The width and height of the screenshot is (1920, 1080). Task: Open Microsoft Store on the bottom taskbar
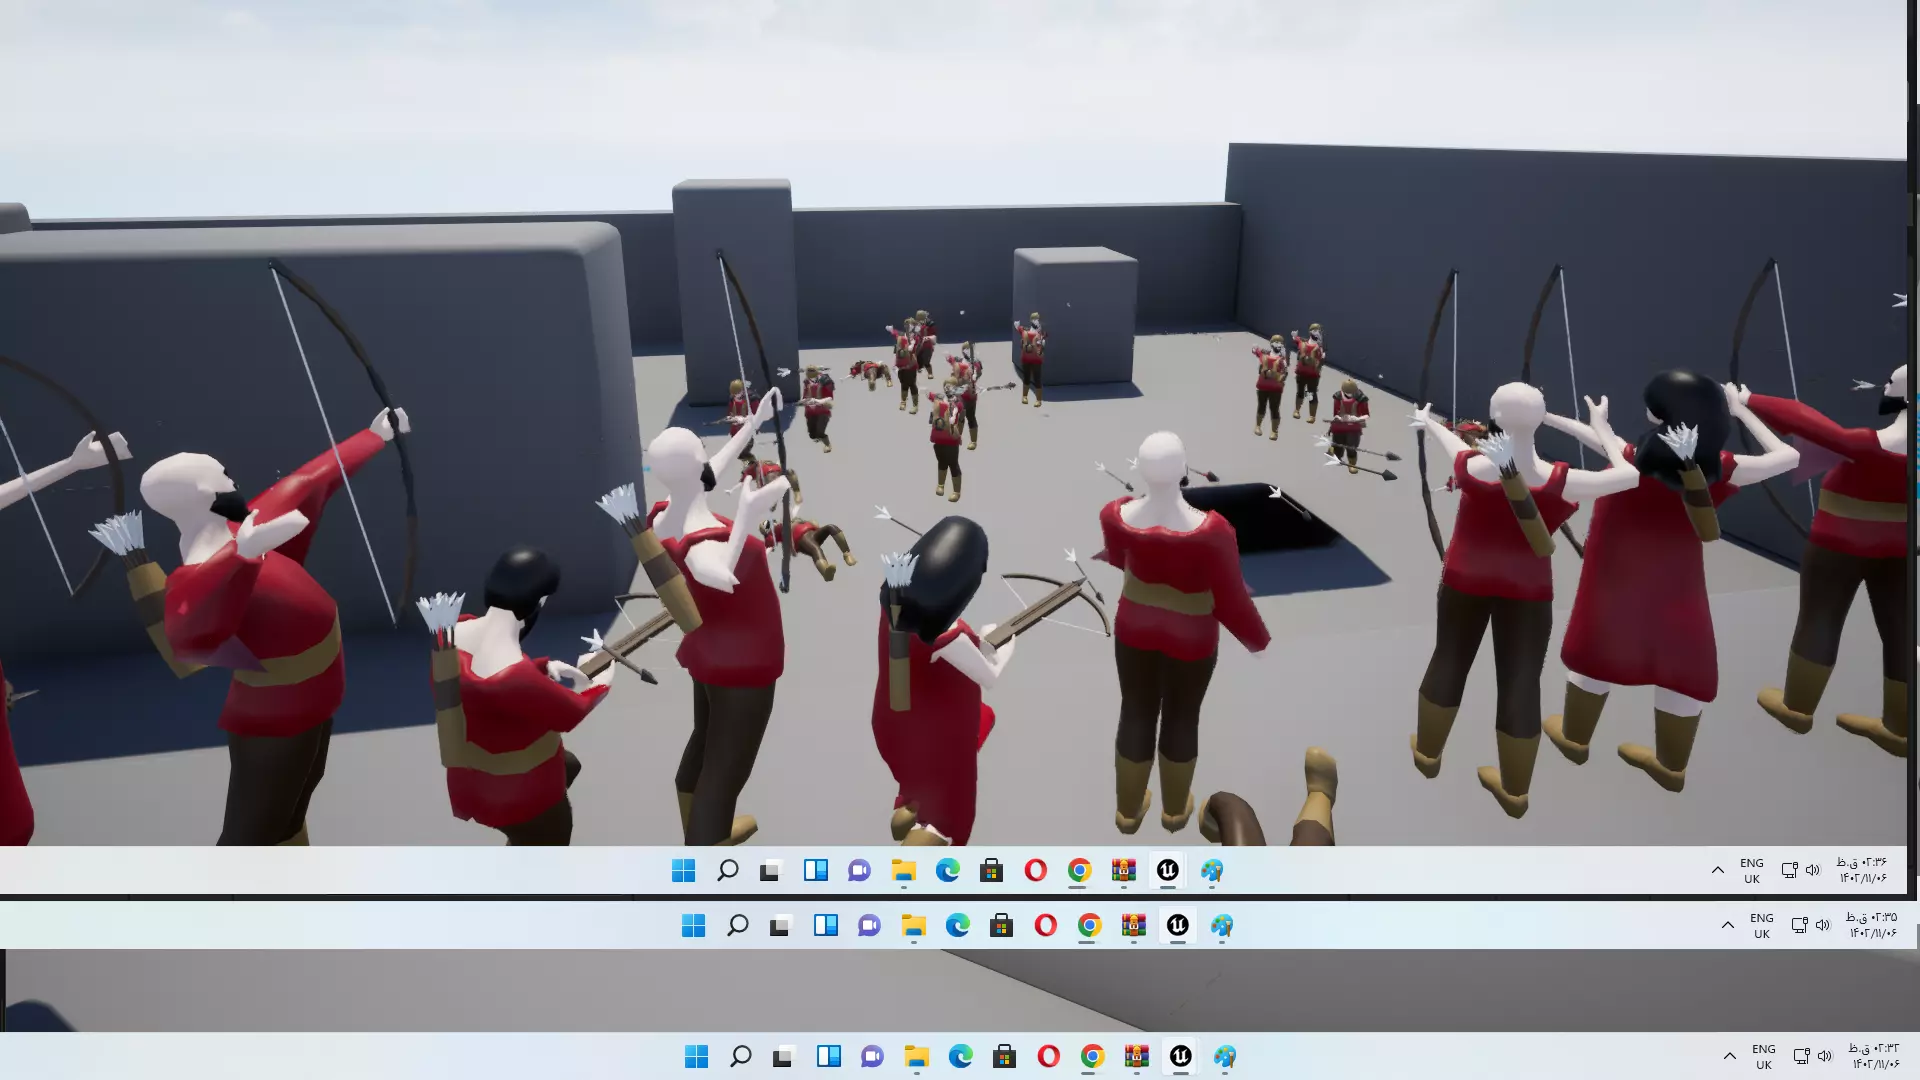(x=1004, y=1056)
